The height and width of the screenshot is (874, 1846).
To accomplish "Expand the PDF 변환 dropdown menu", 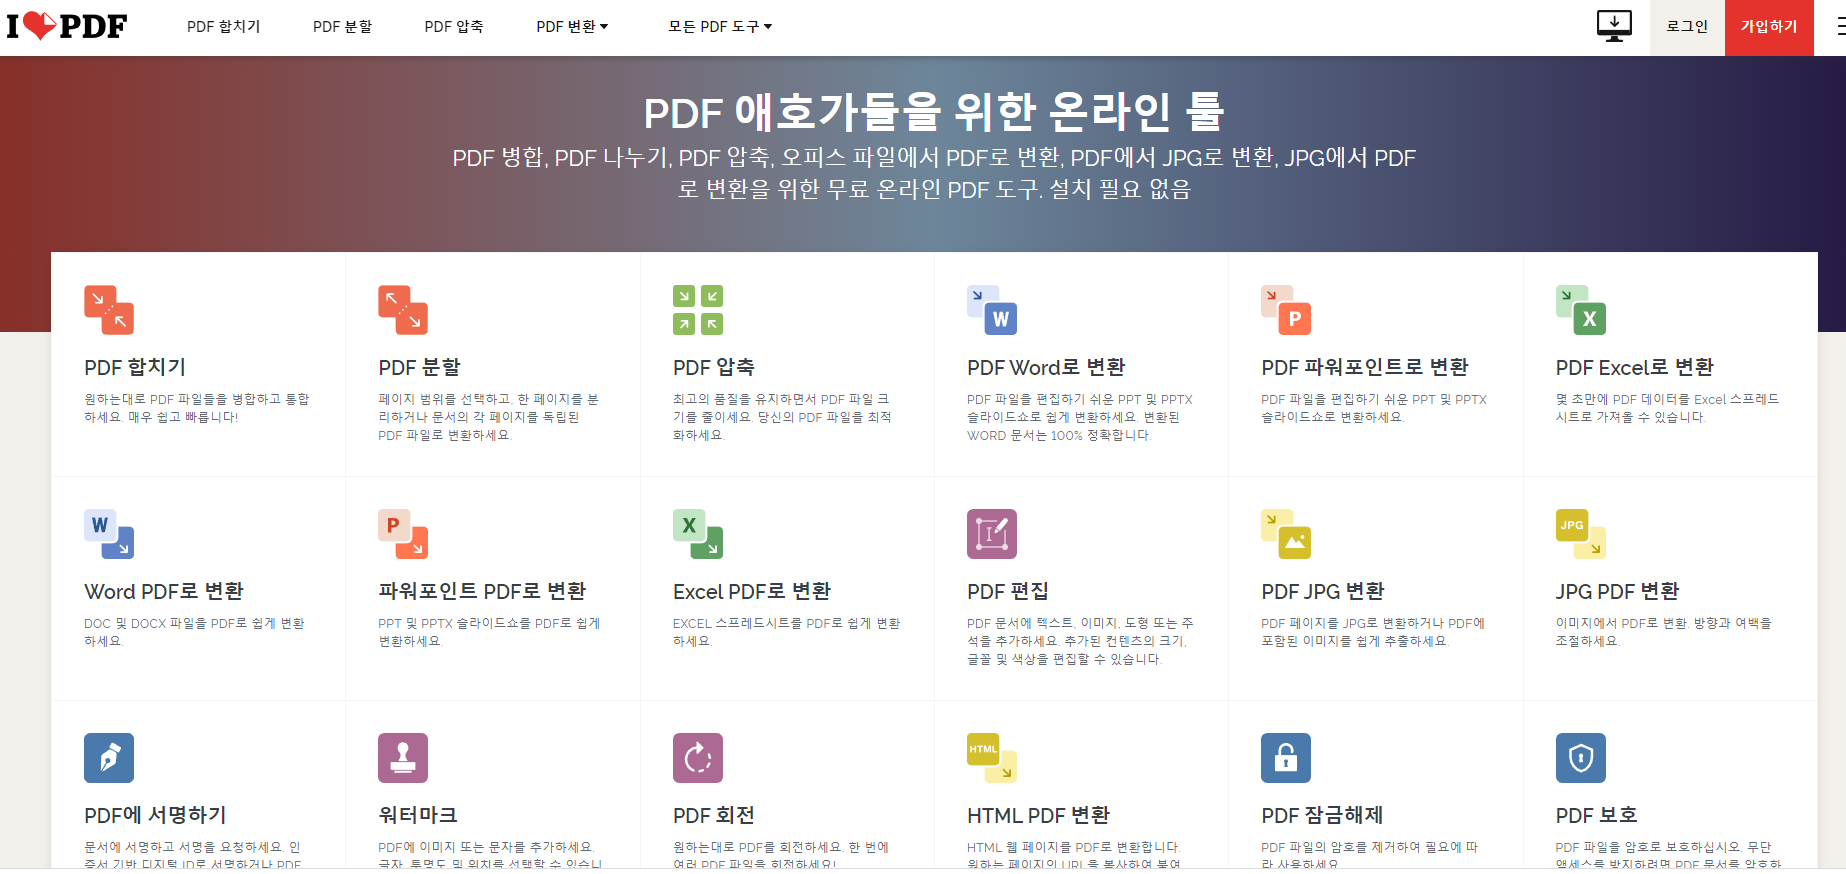I will [572, 27].
